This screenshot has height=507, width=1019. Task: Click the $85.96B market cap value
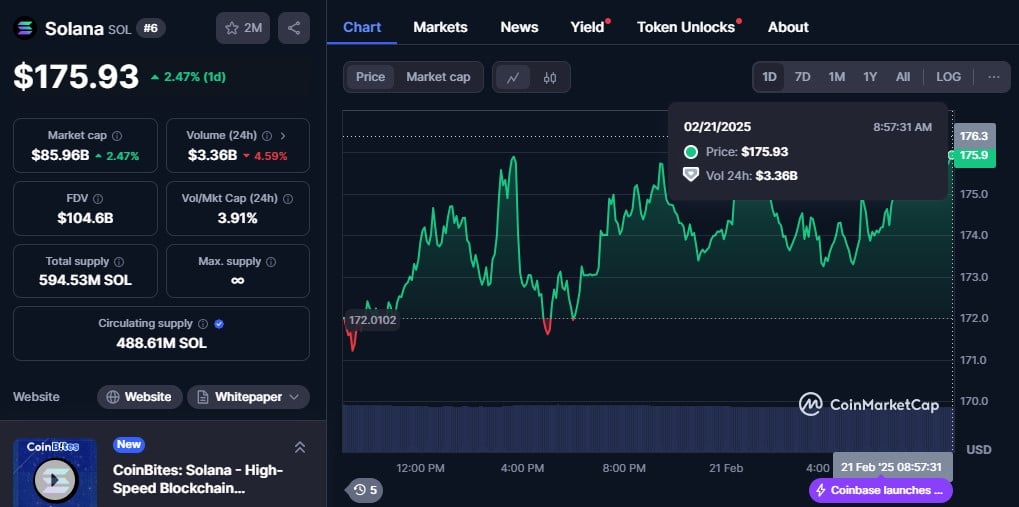[x=60, y=156]
